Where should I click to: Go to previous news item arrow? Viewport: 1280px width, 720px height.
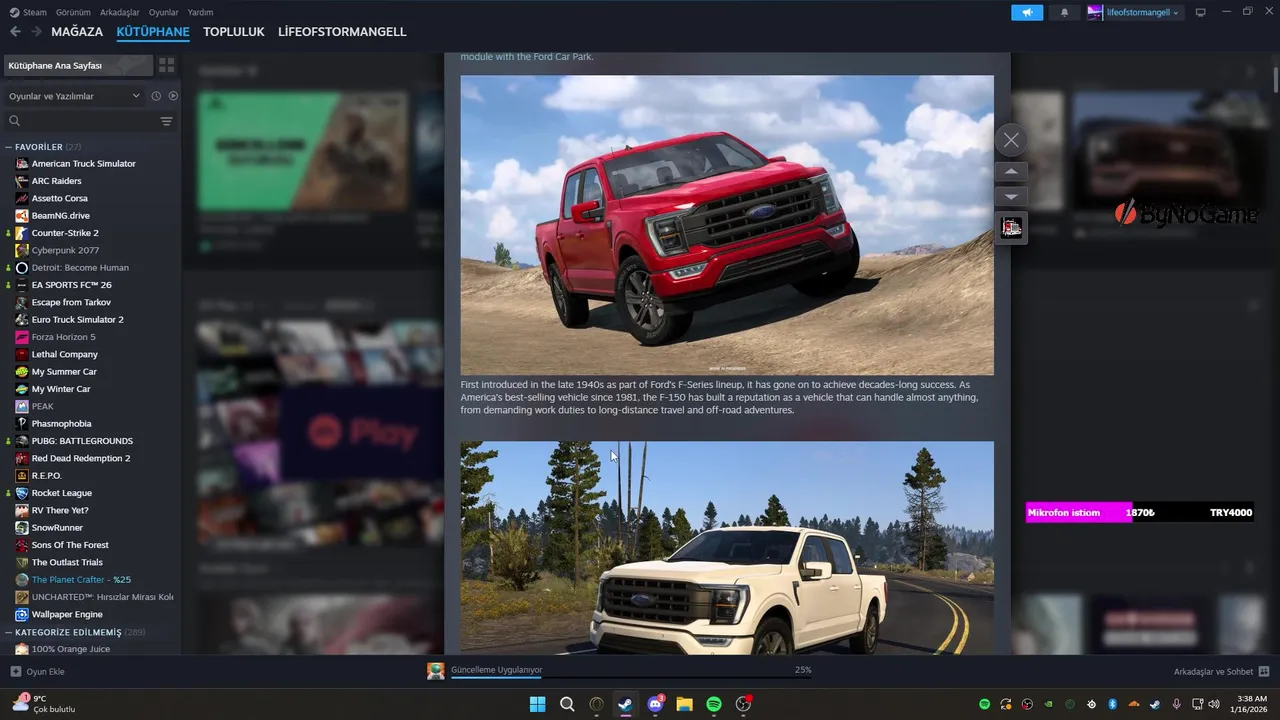[x=1011, y=172]
